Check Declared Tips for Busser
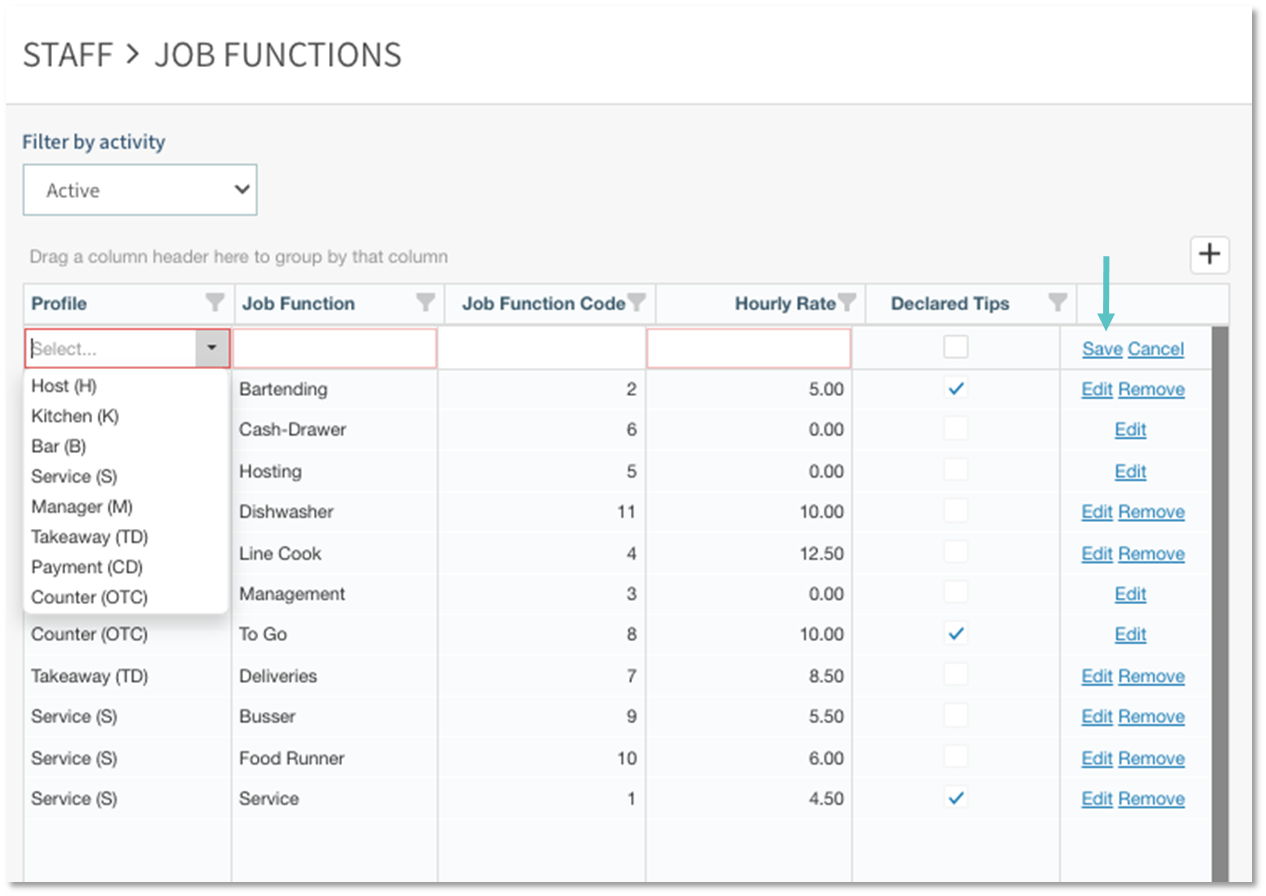 [956, 716]
